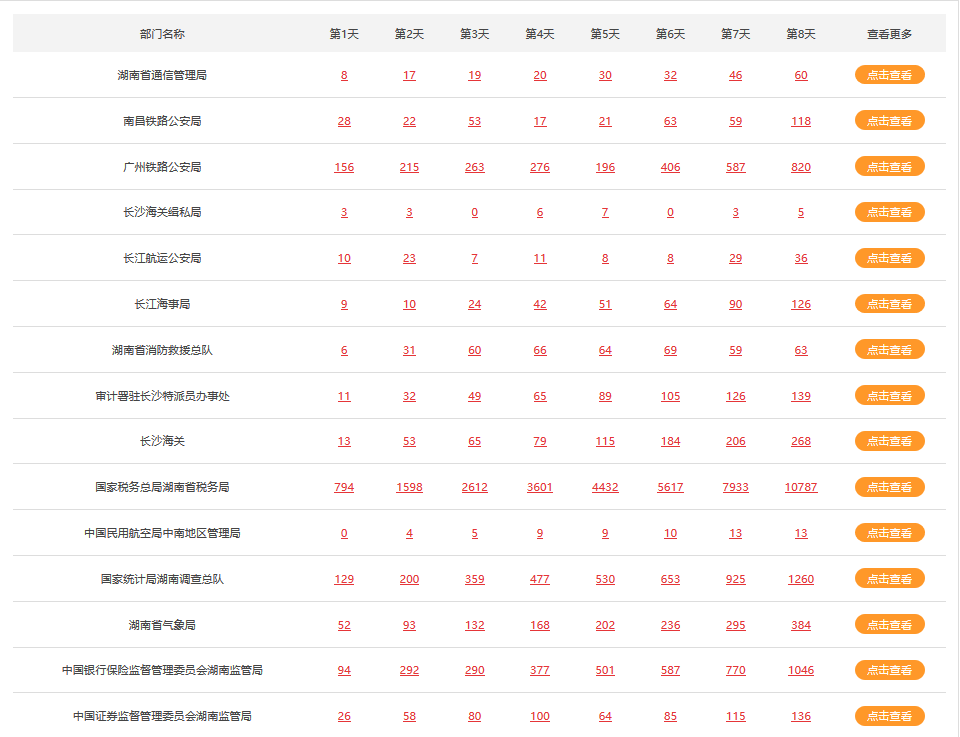This screenshot has height=737, width=960.
Task: Click 第8天 value 126 for 长江海事局
Action: click(801, 304)
